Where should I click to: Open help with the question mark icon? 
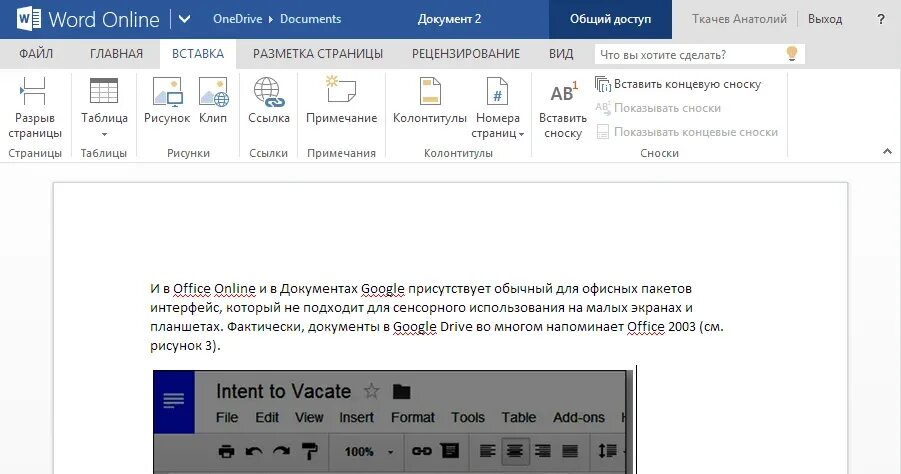(x=880, y=20)
